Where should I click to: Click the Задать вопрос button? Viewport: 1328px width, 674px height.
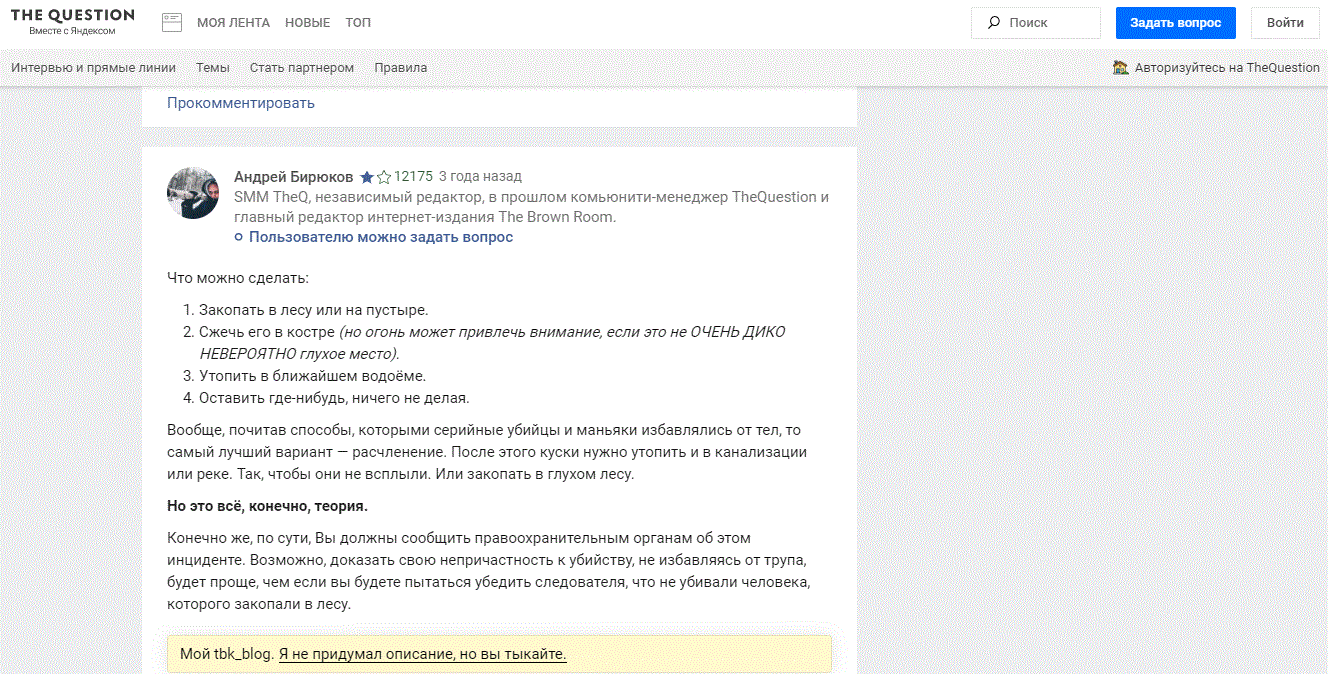(x=1176, y=22)
